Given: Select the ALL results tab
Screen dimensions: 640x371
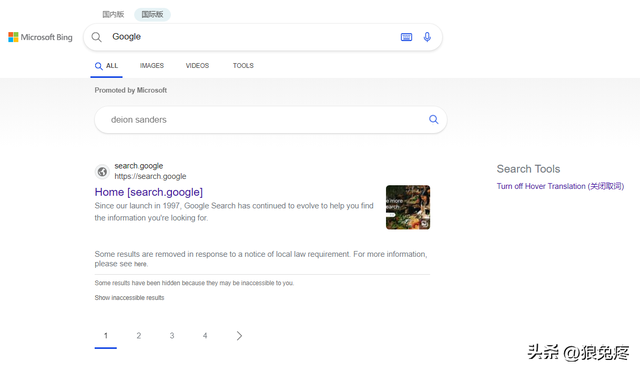Looking at the screenshot, I should coord(107,66).
